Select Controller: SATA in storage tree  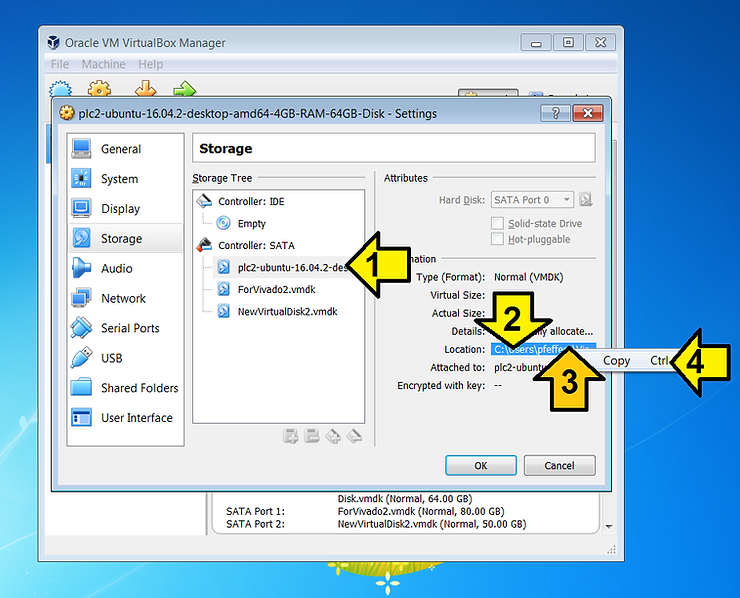click(256, 245)
